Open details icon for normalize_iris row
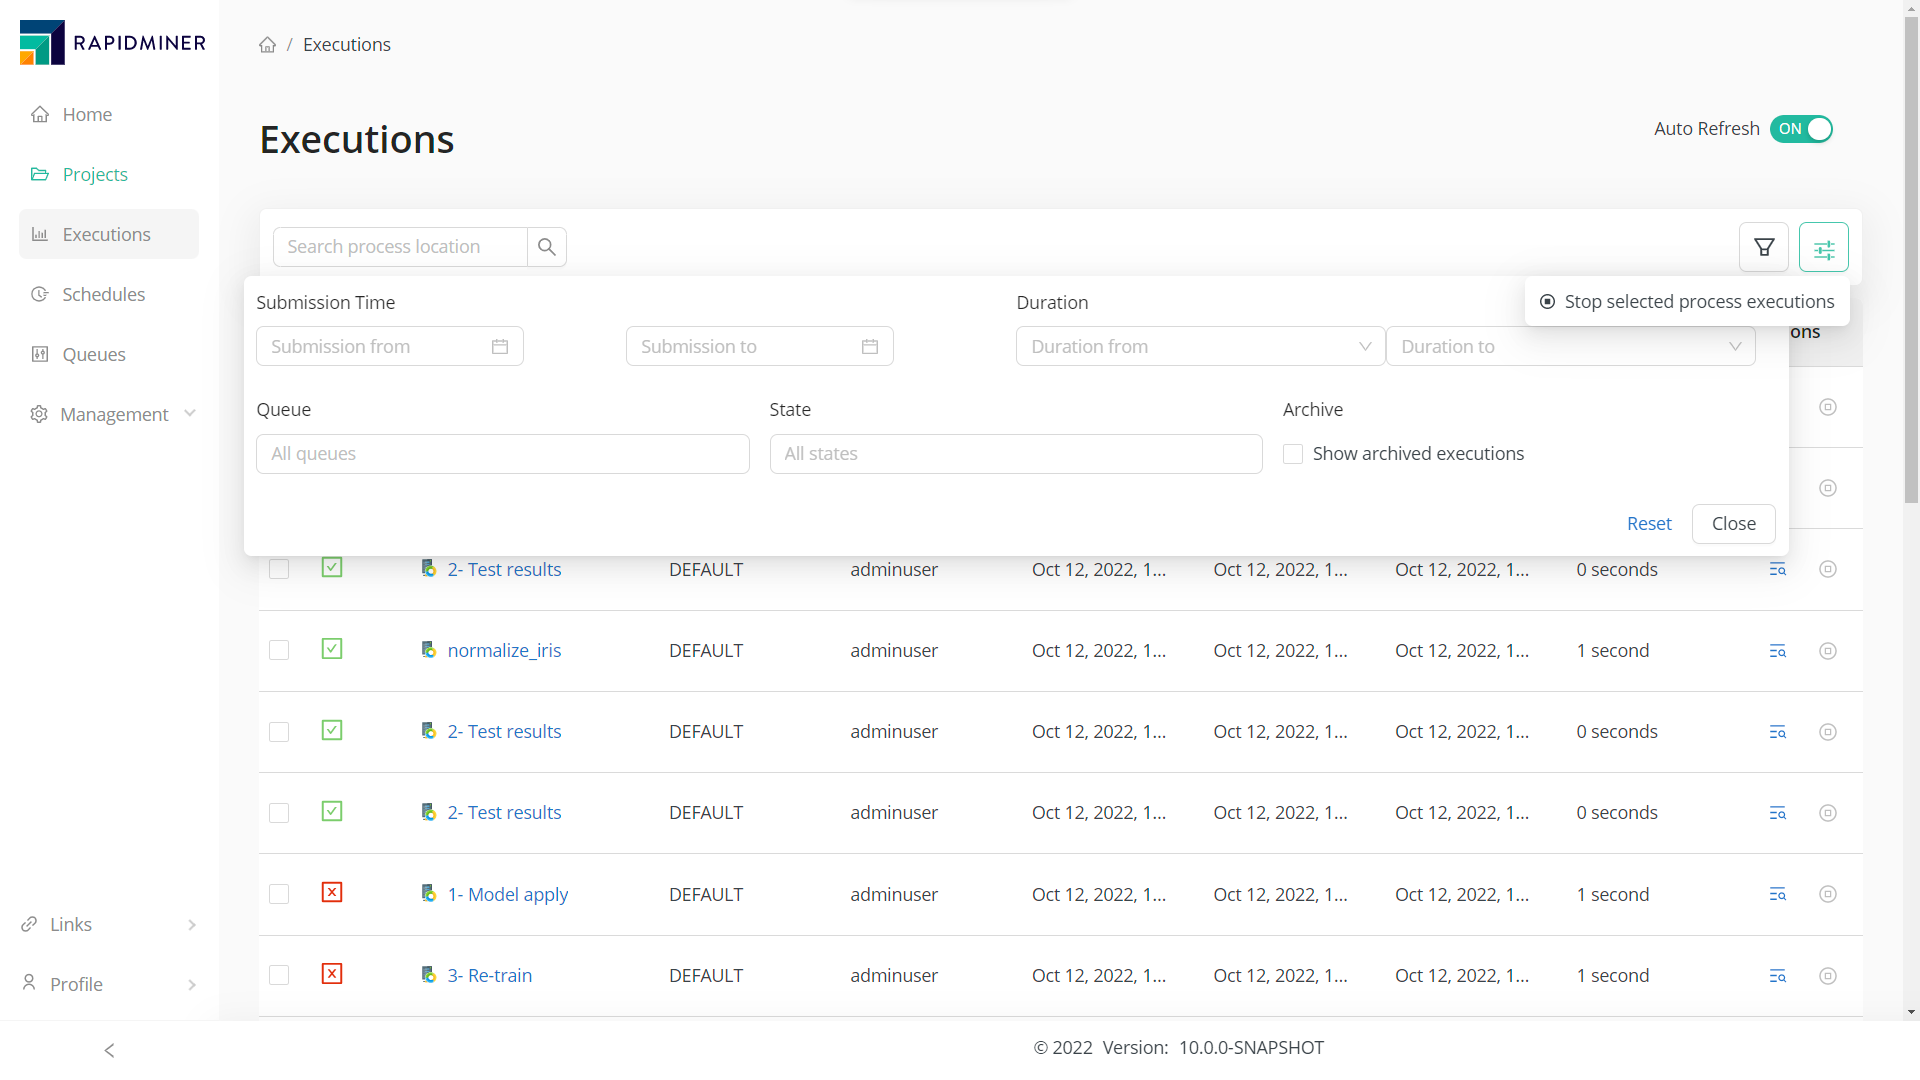The width and height of the screenshot is (1920, 1080). coord(1777,651)
